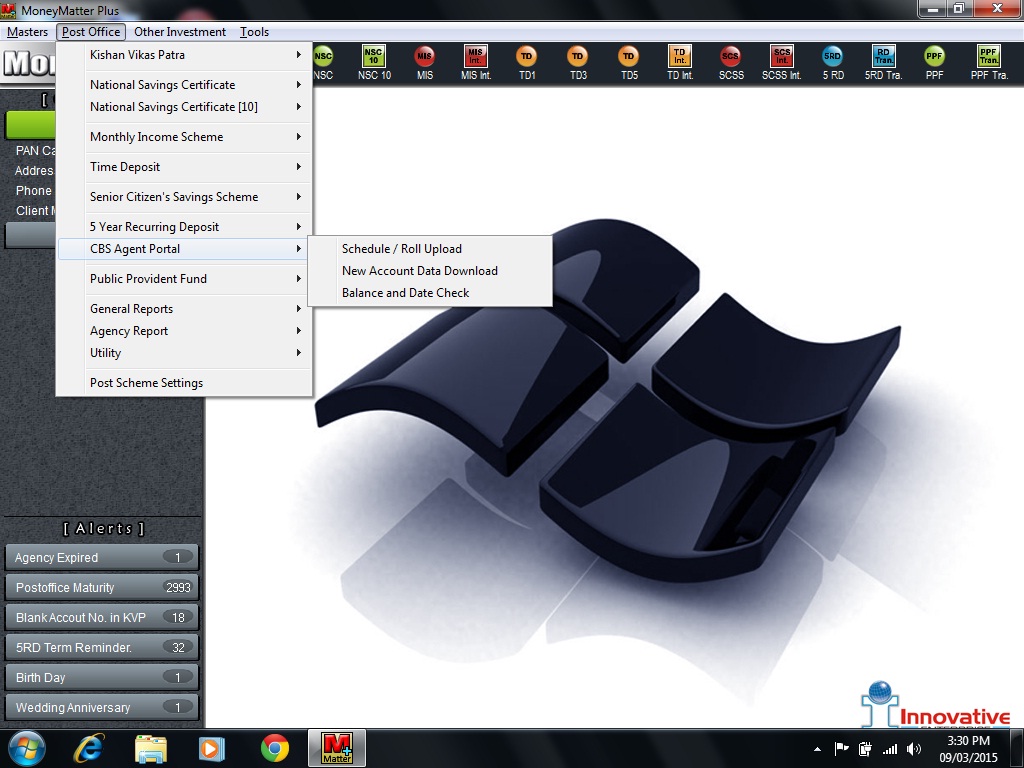Screen dimensions: 1024x768
Task: Click the Postoffice Maturity alert button
Action: [101, 588]
